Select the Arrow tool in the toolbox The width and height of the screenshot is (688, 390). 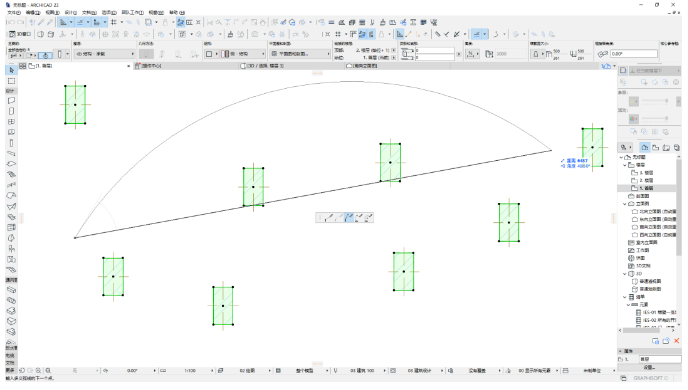tap(11, 70)
